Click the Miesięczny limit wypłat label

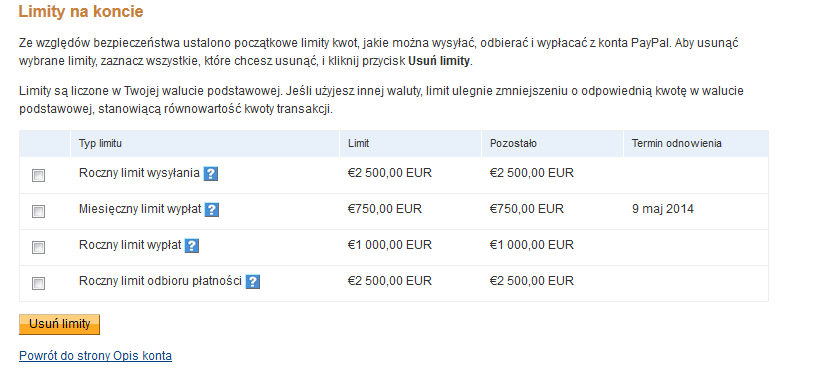point(140,209)
